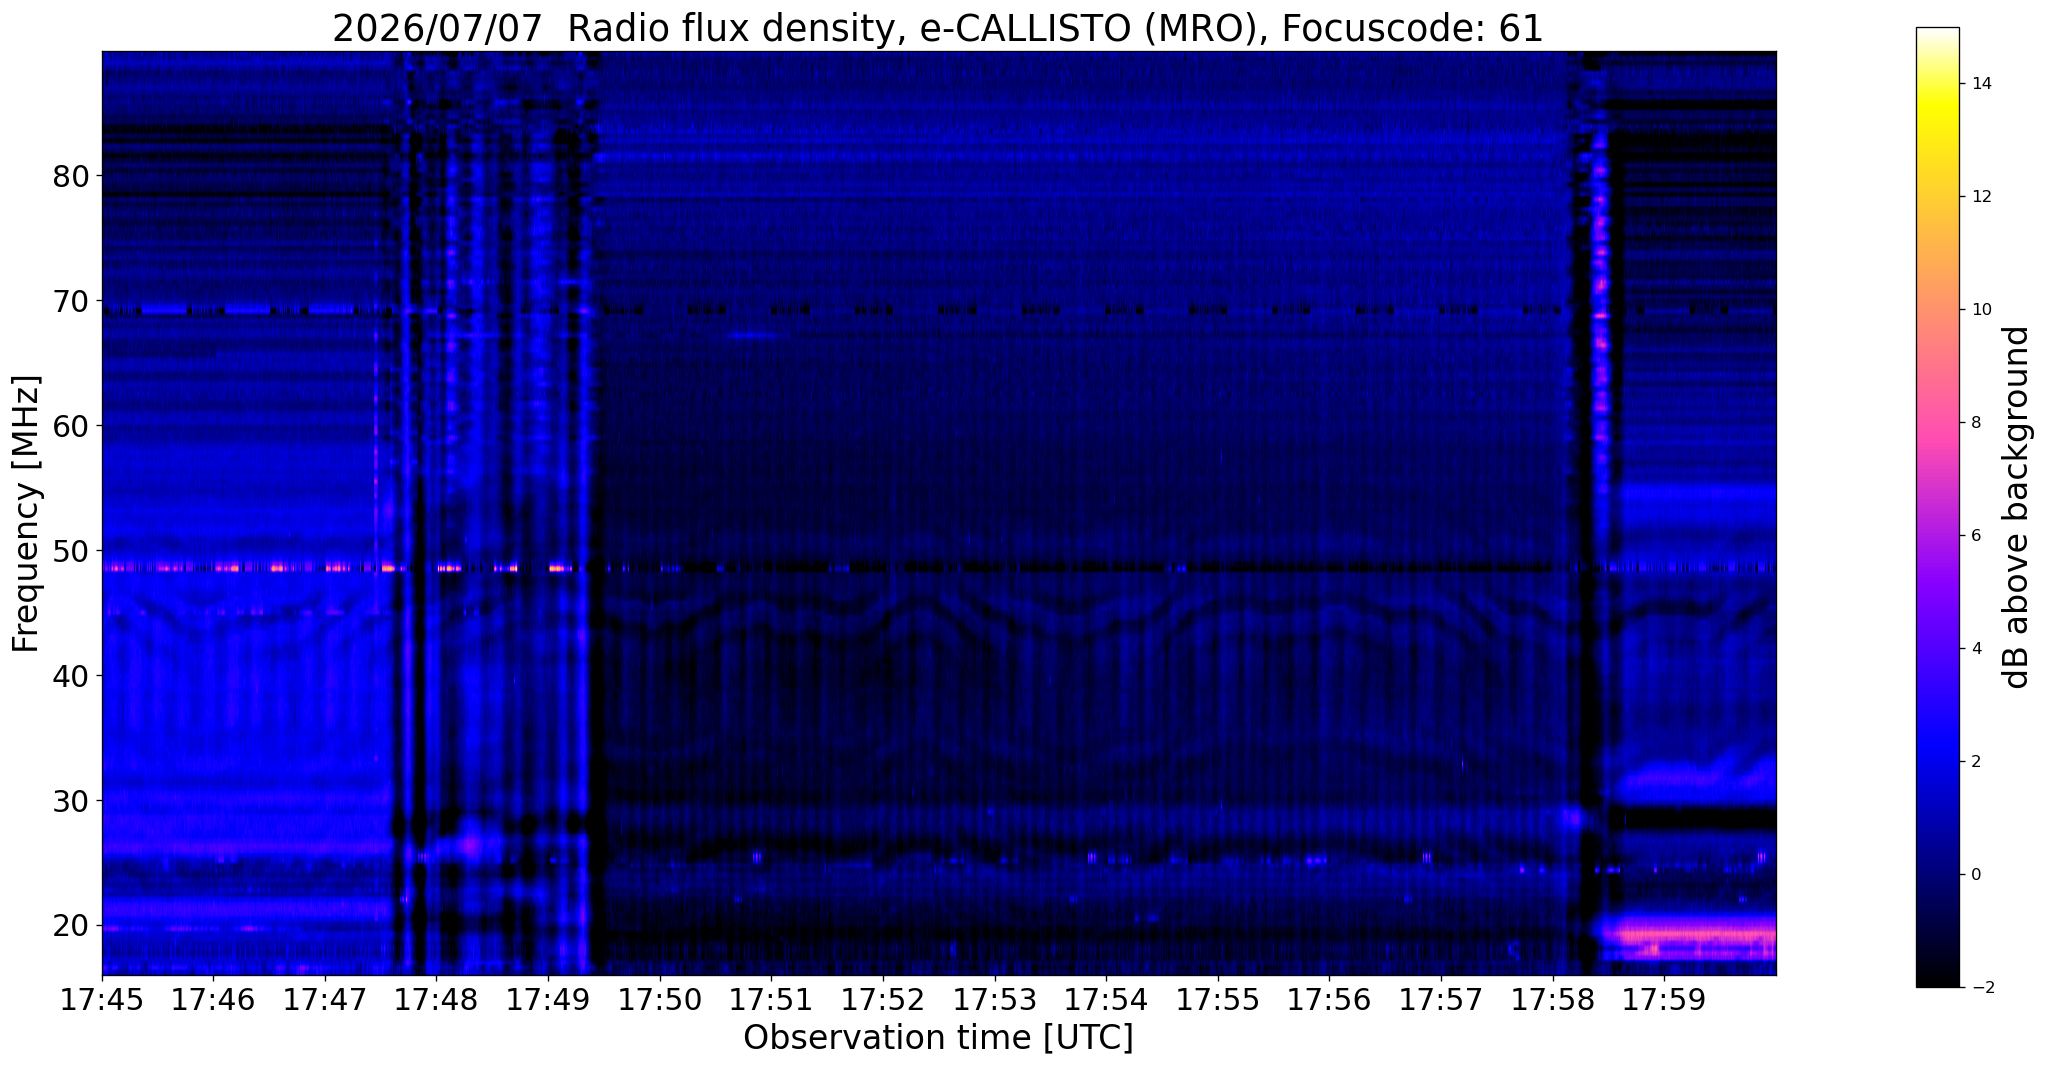The image size is (2047, 1067).
Task: Click the dB above background colorbar label
Action: [2017, 507]
